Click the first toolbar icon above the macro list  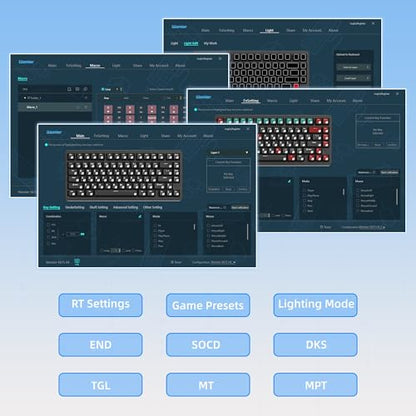69,89
